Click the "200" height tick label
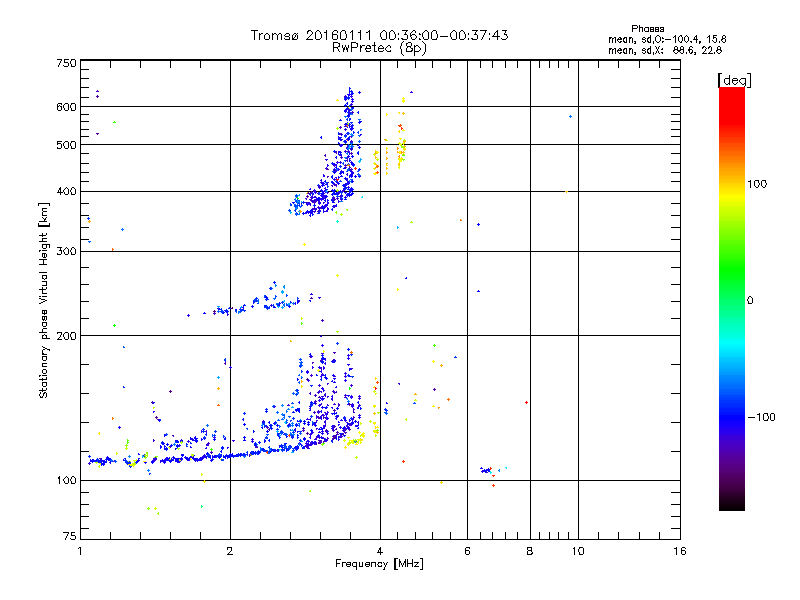 click(66, 336)
